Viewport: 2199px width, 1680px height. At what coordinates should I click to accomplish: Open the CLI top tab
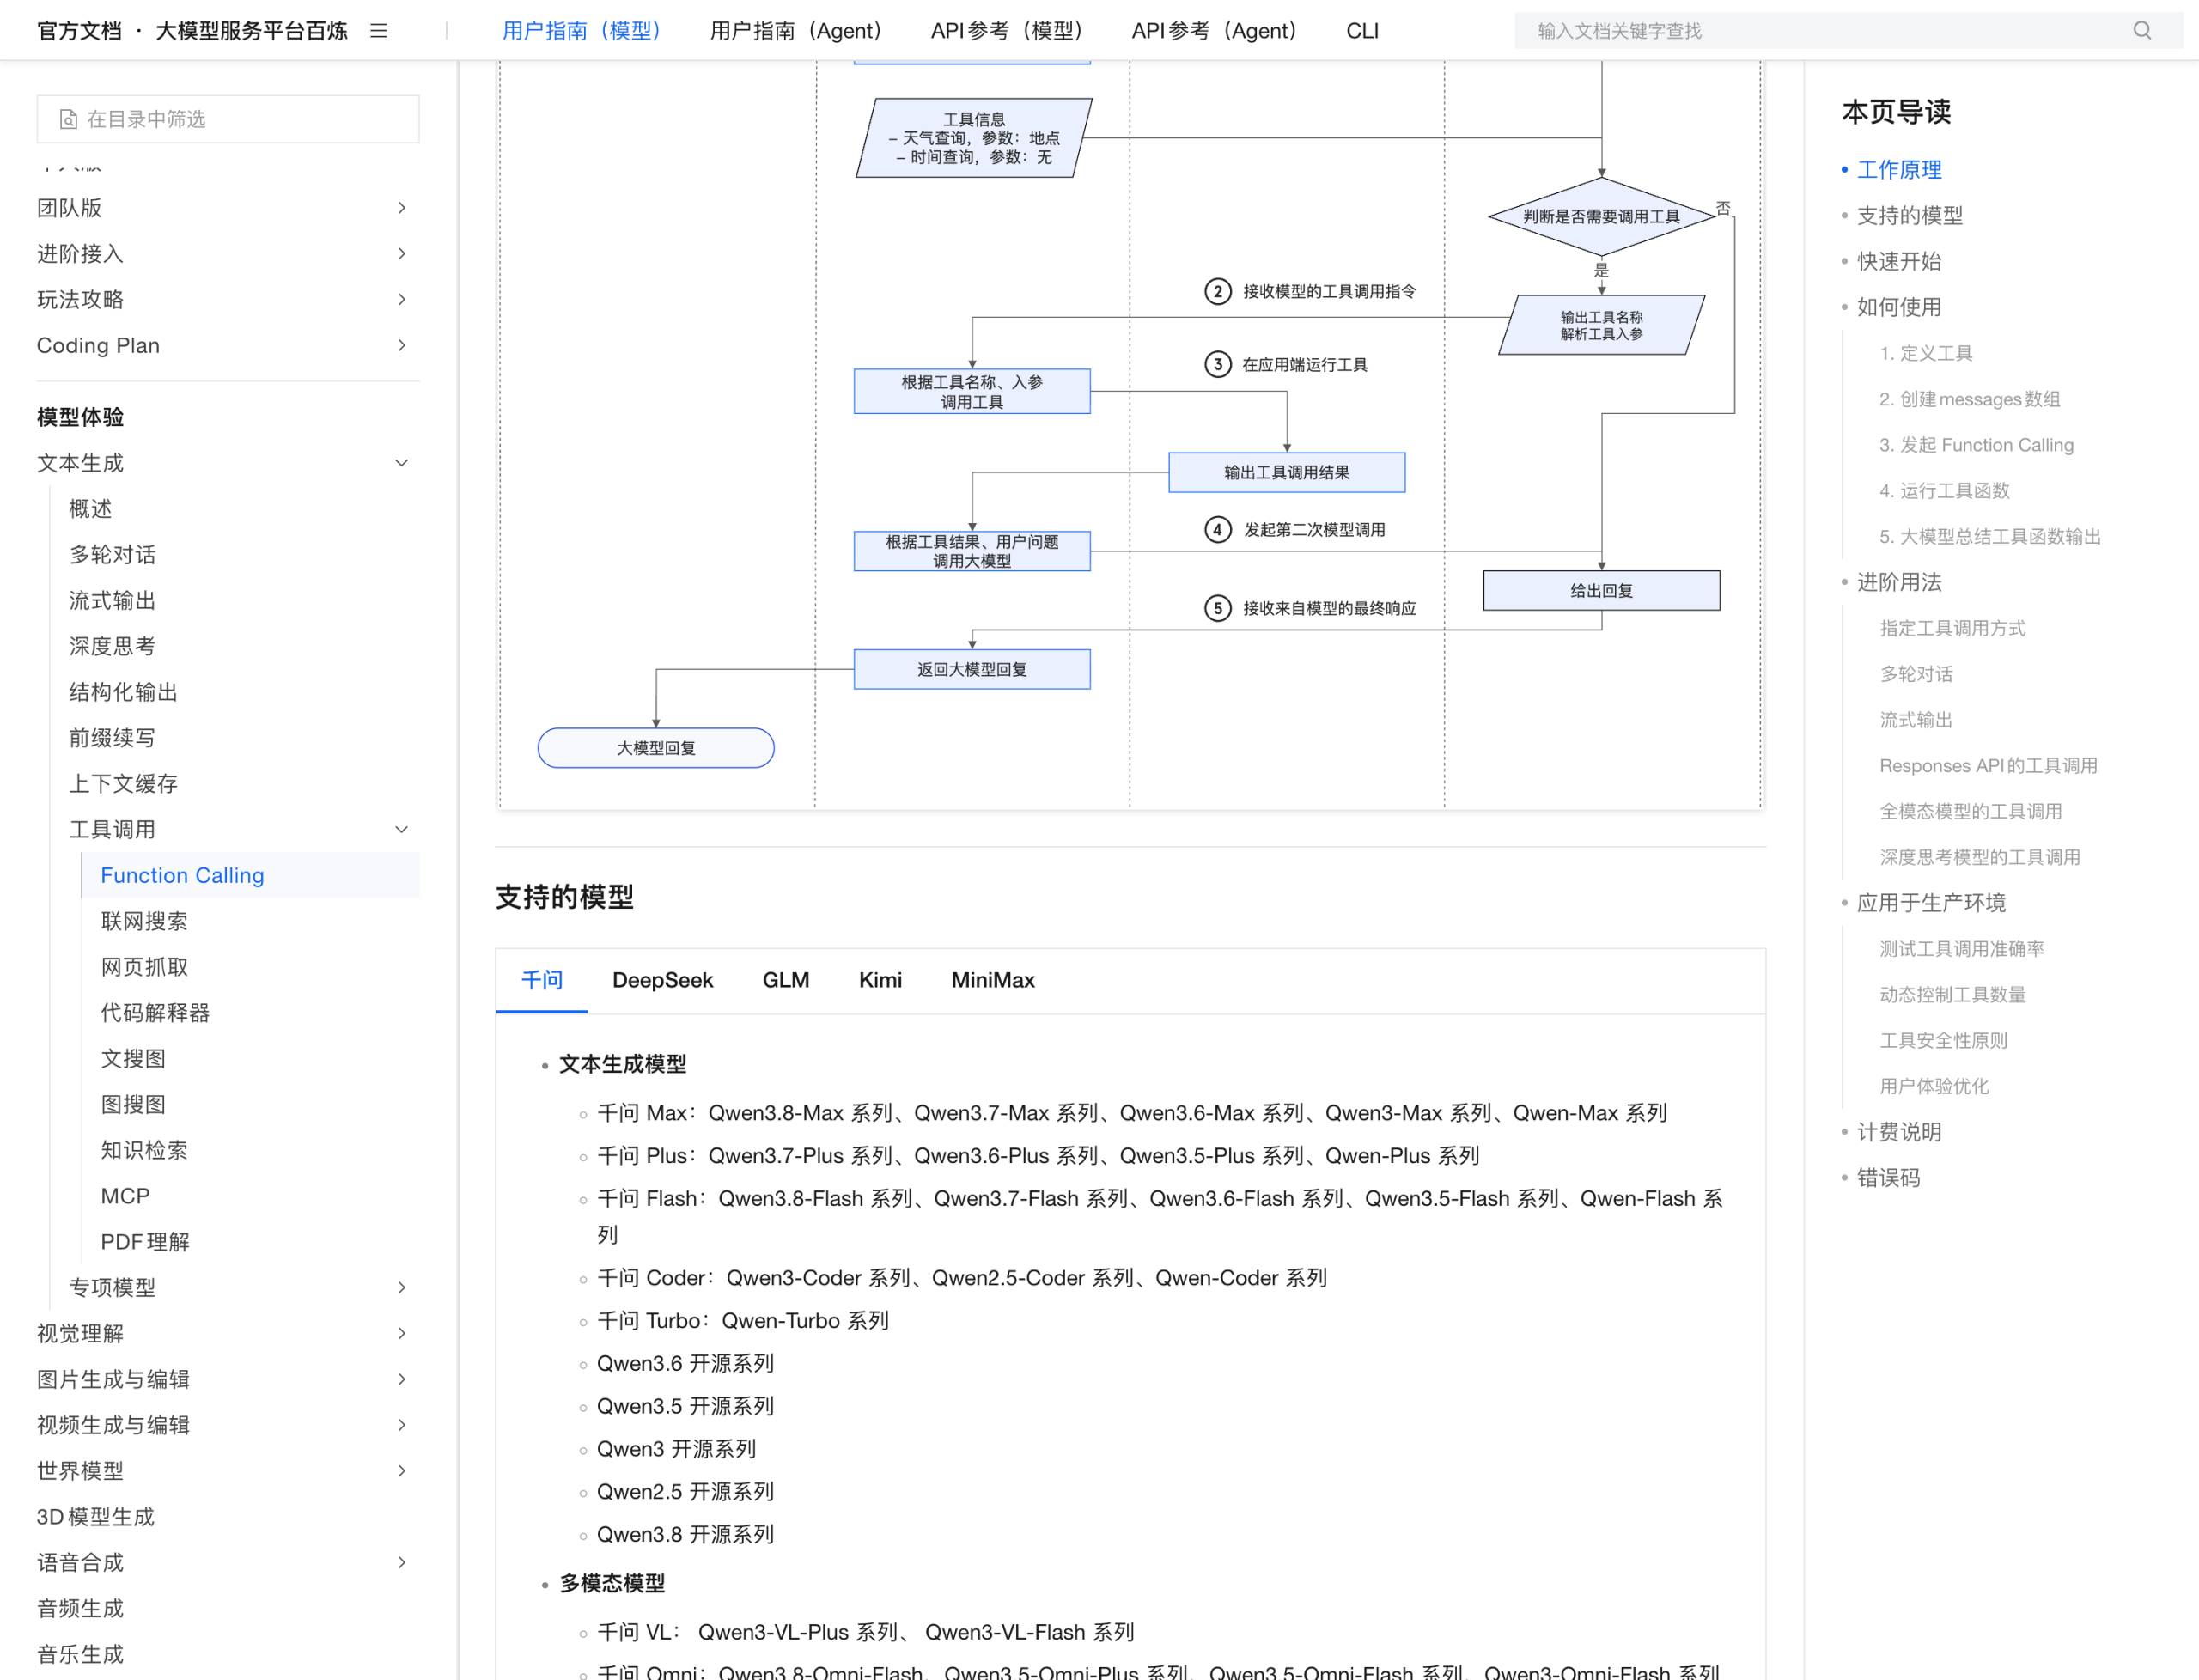click(1362, 31)
